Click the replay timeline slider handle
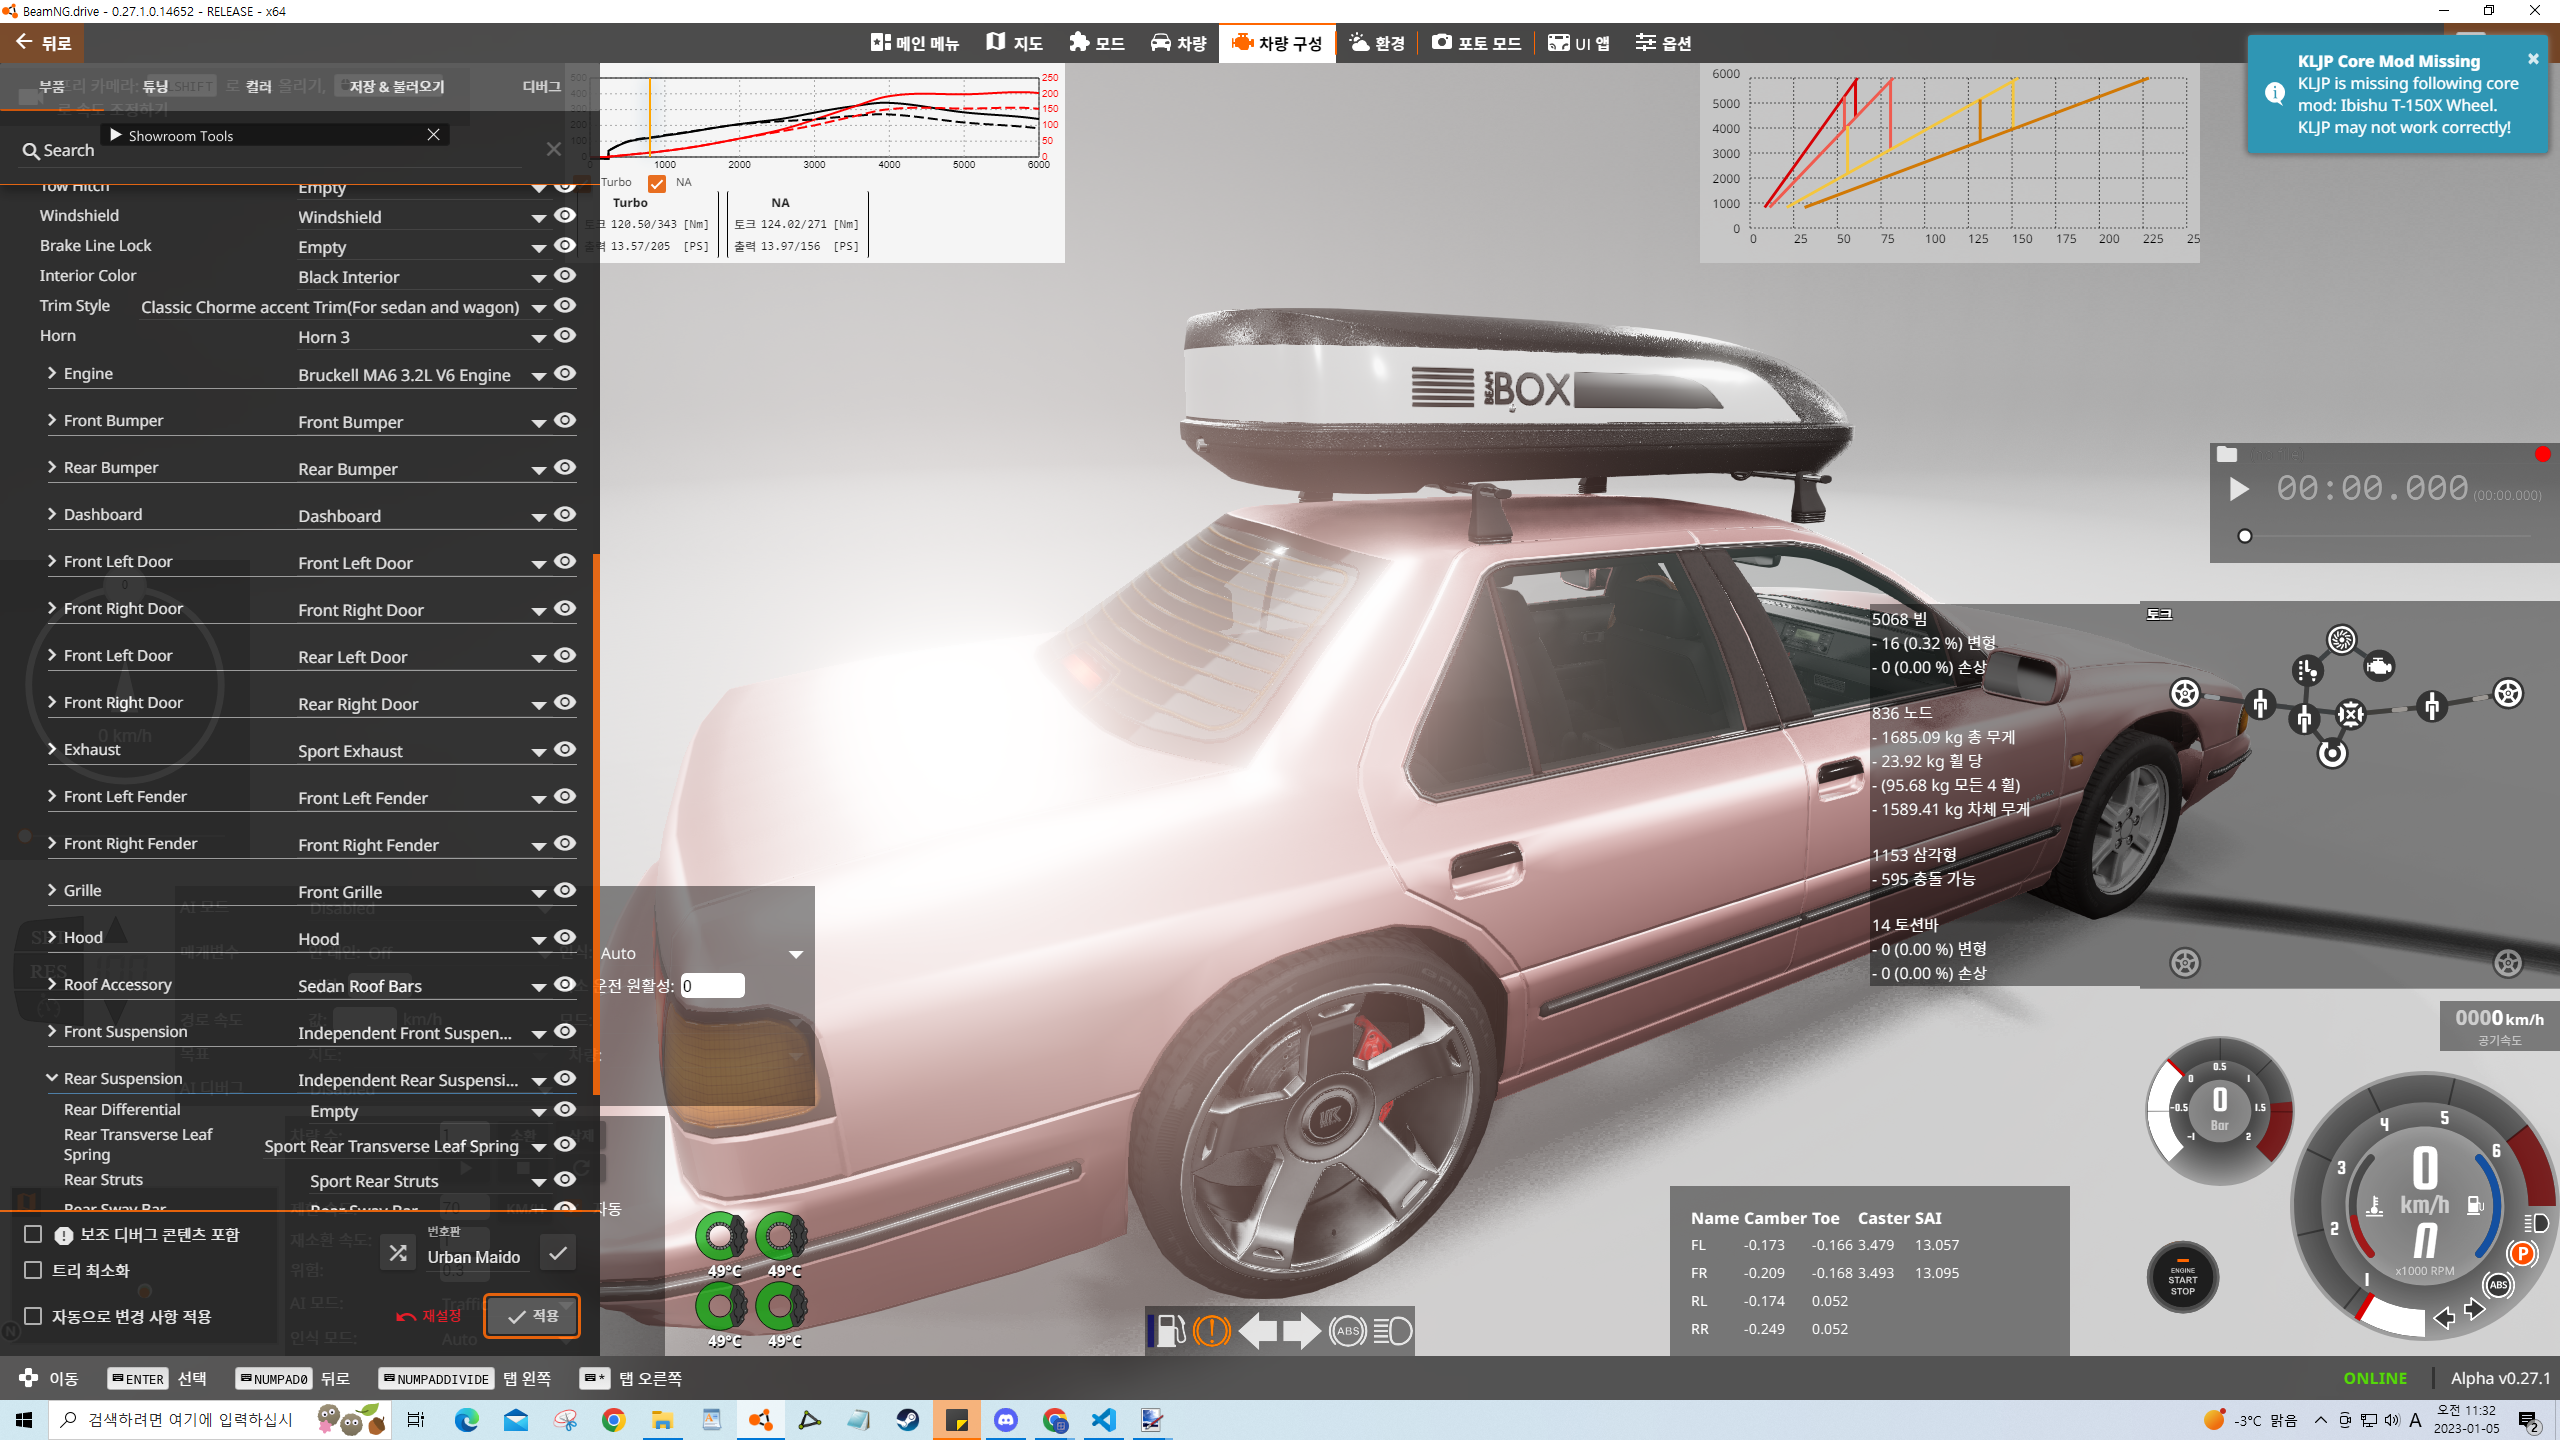The width and height of the screenshot is (2560, 1440). click(2245, 536)
